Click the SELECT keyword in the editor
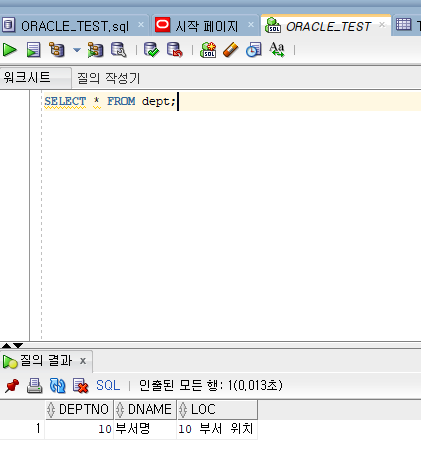The image size is (421, 474). pyautogui.click(x=65, y=101)
